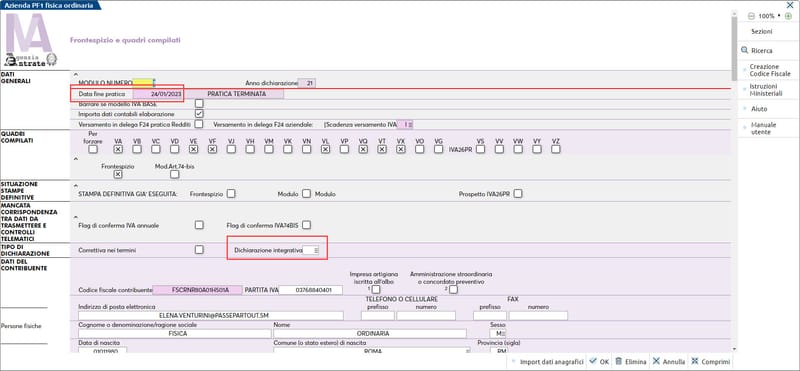Click the Data fine pratica field
This screenshot has height=371, width=800.
158,94
